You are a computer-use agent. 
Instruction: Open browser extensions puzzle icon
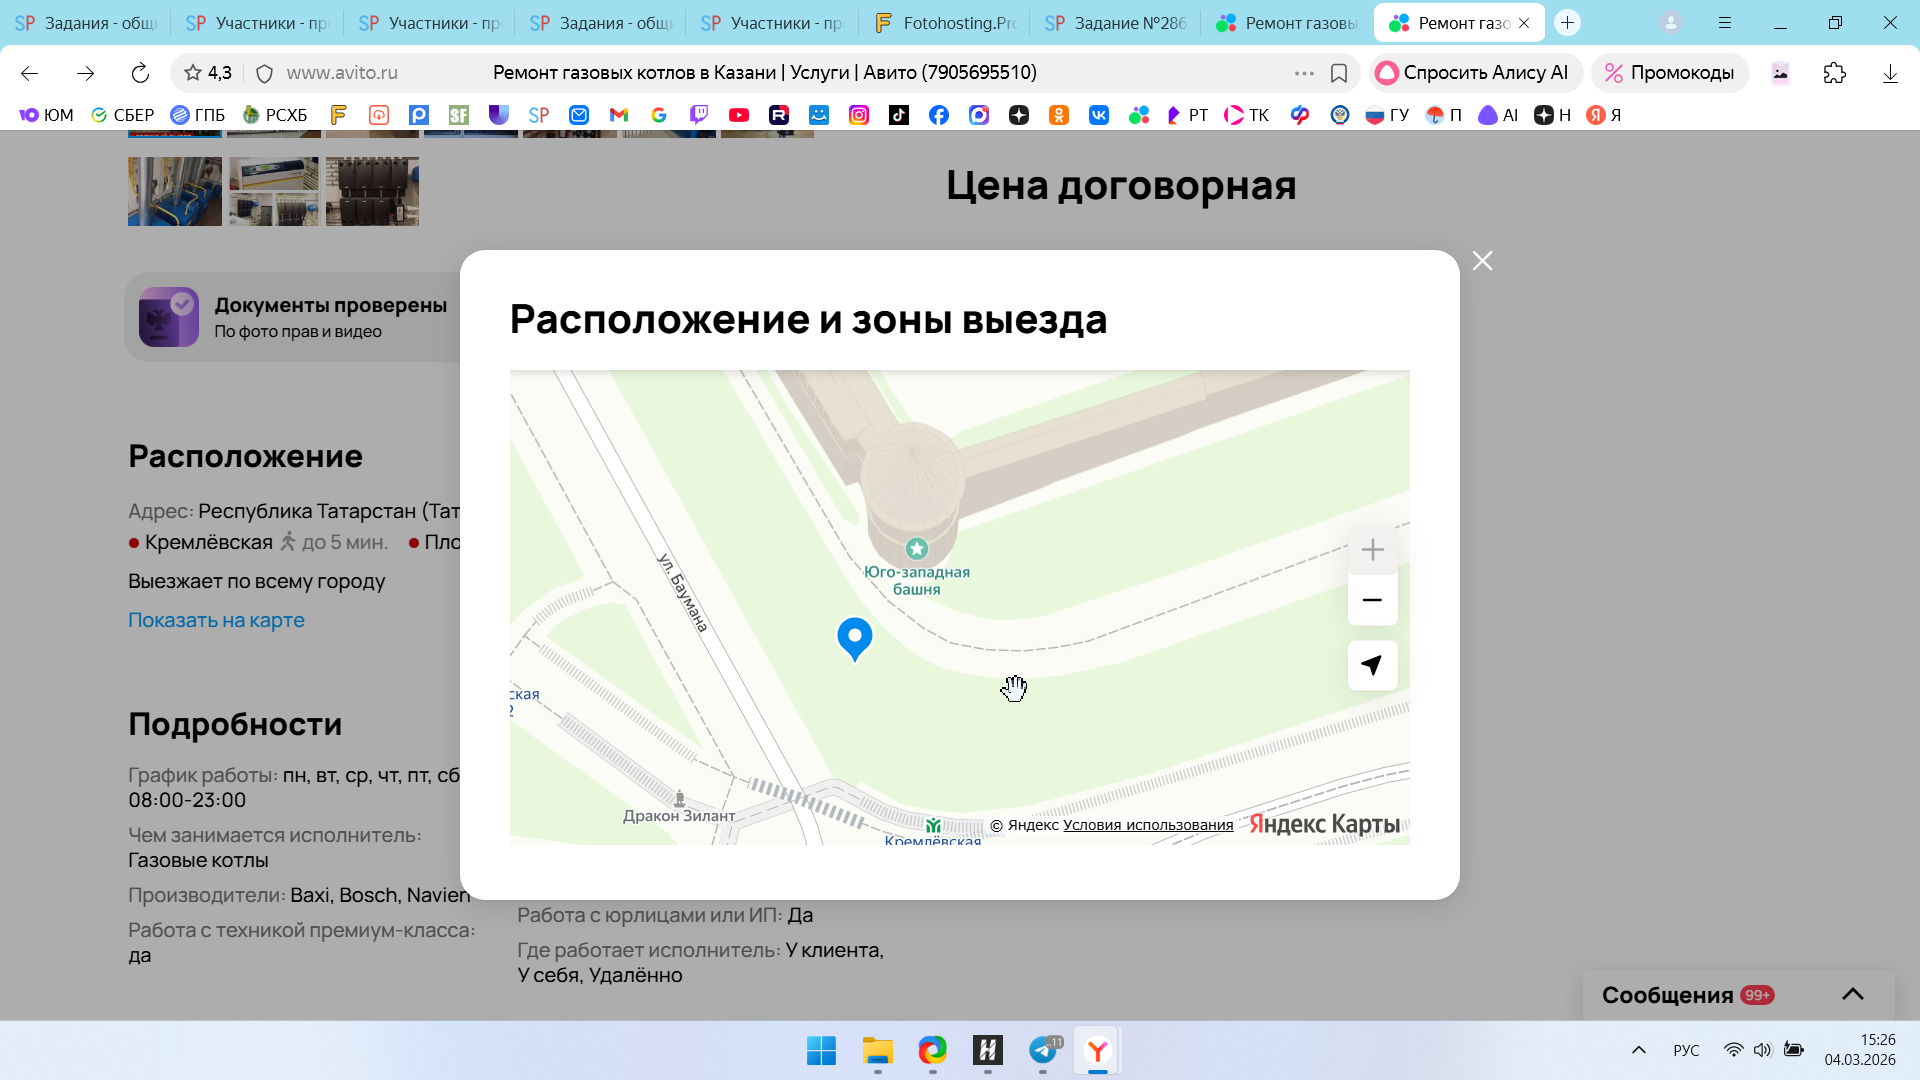coord(1834,73)
